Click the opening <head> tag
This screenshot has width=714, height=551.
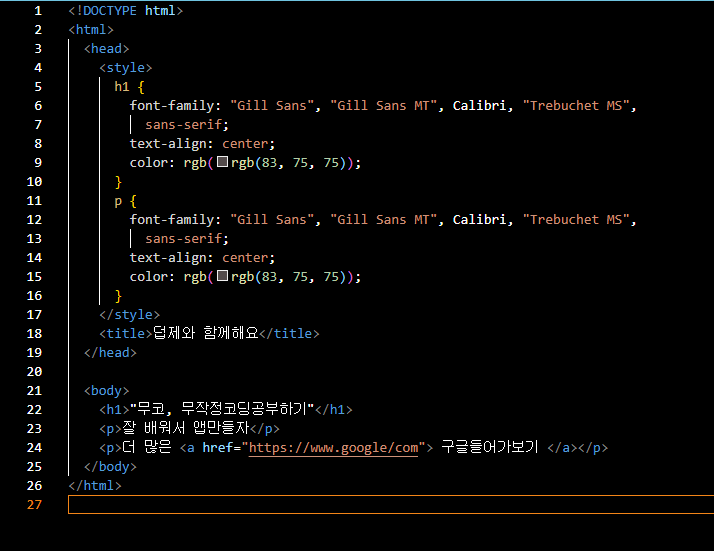107,49
